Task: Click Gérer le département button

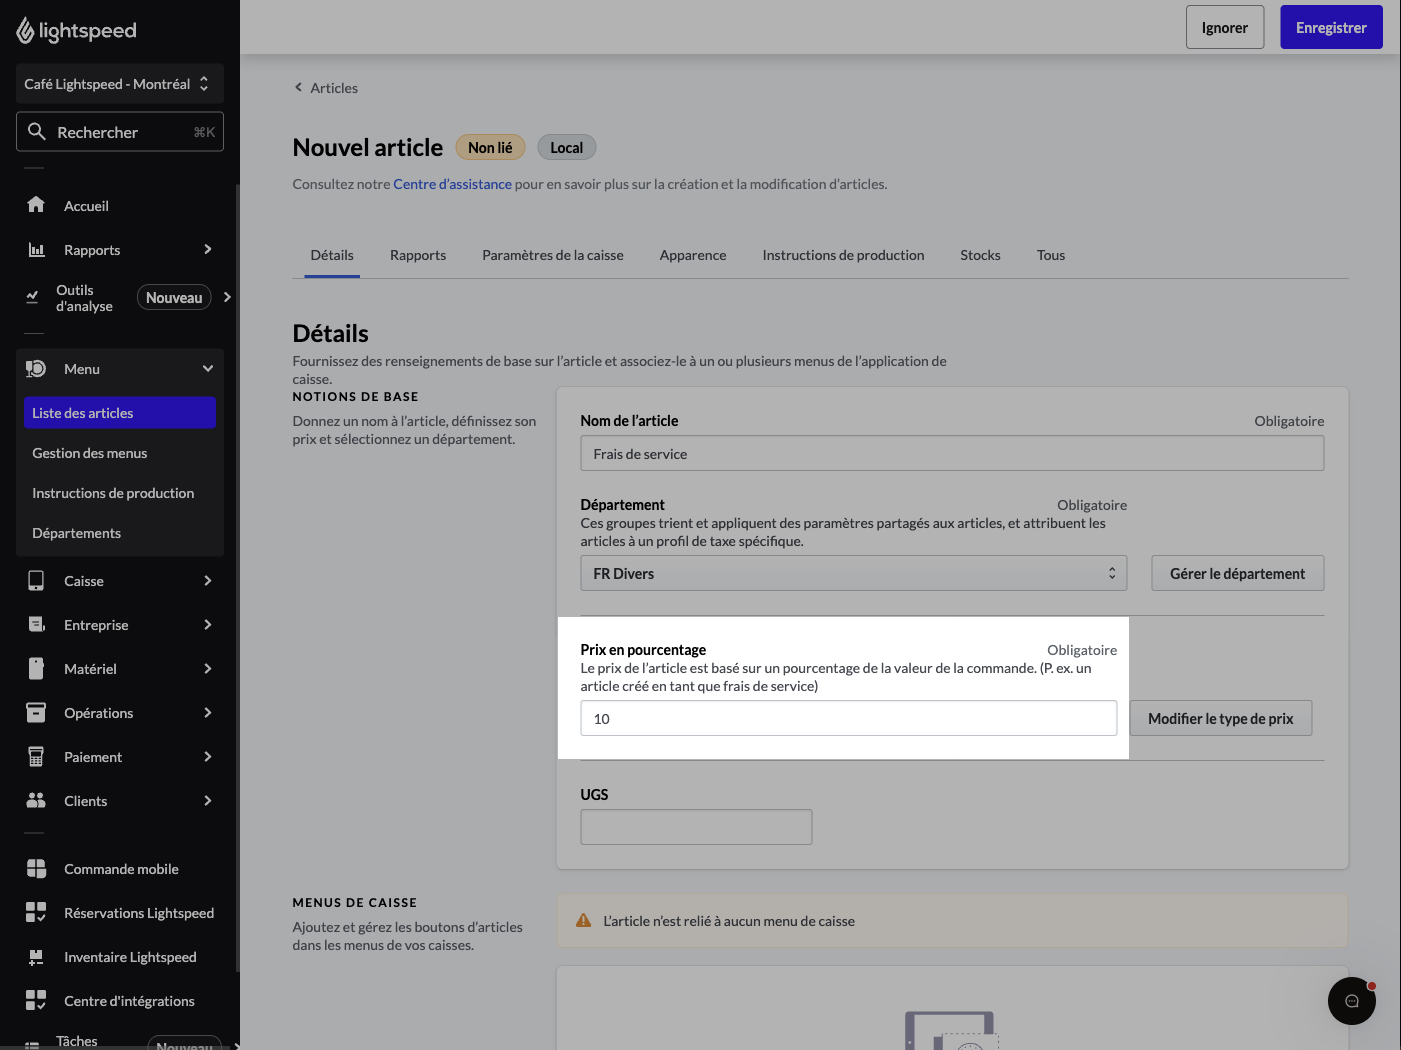Action: coord(1238,574)
